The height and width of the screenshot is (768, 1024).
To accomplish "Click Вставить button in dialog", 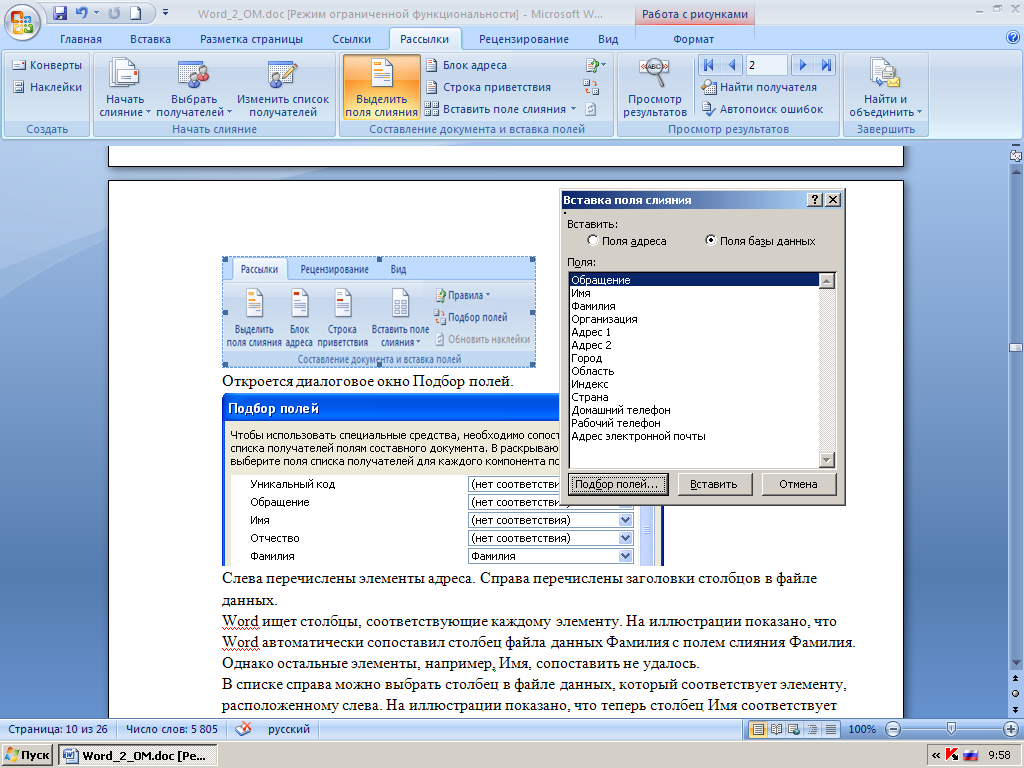I will pyautogui.click(x=714, y=484).
